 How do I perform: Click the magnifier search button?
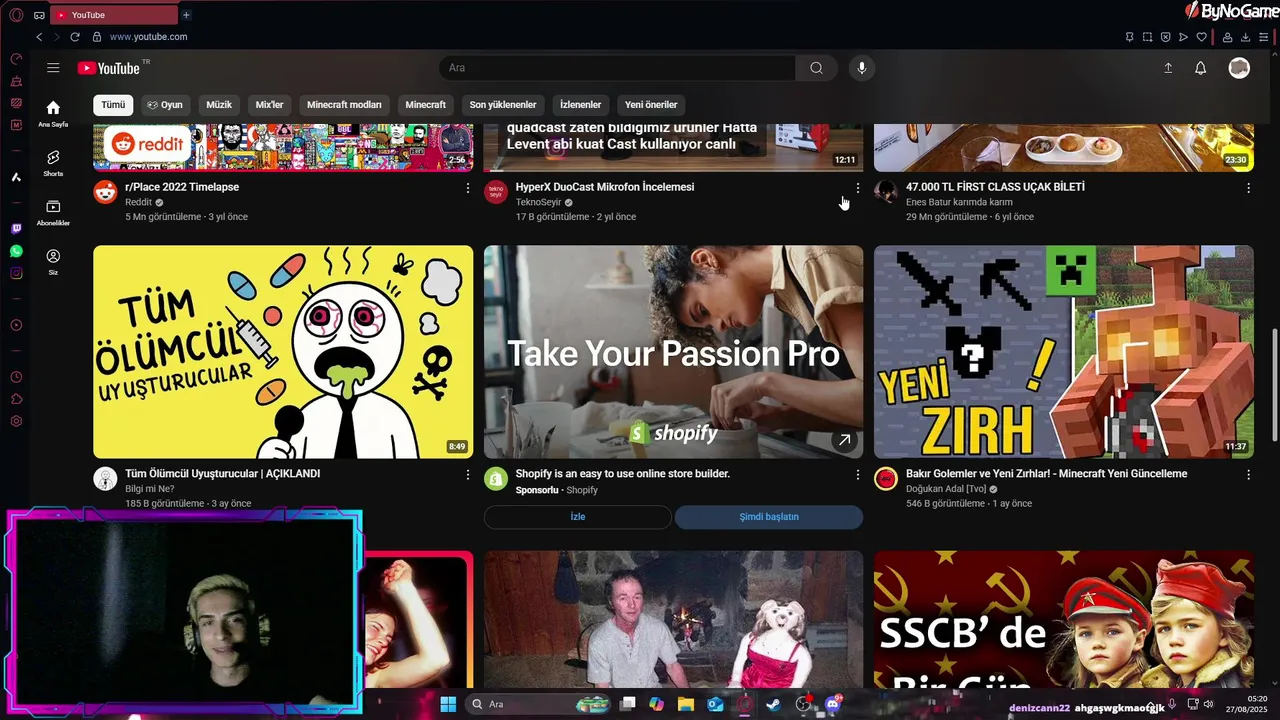point(817,68)
